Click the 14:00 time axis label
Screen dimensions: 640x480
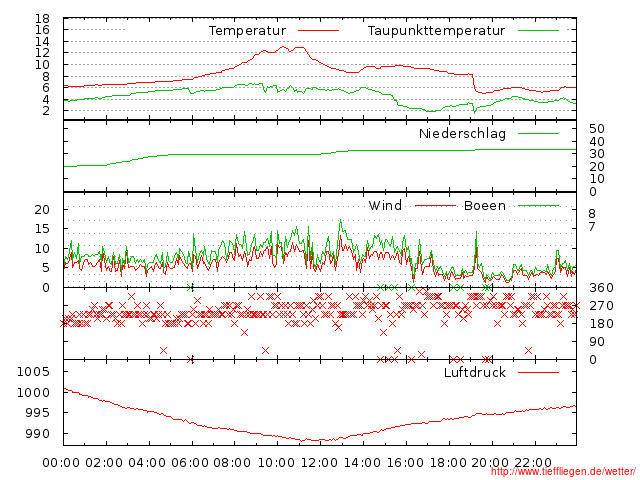pos(362,462)
